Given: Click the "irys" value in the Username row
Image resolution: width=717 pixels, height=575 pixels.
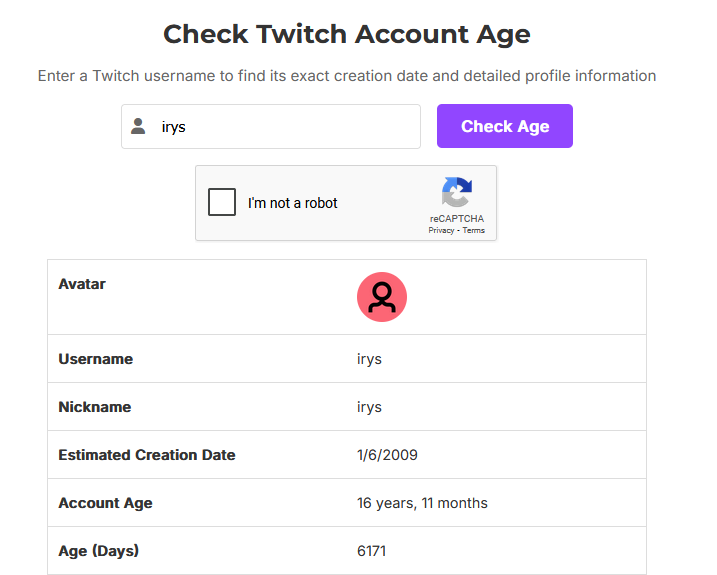Looking at the screenshot, I should point(369,359).
